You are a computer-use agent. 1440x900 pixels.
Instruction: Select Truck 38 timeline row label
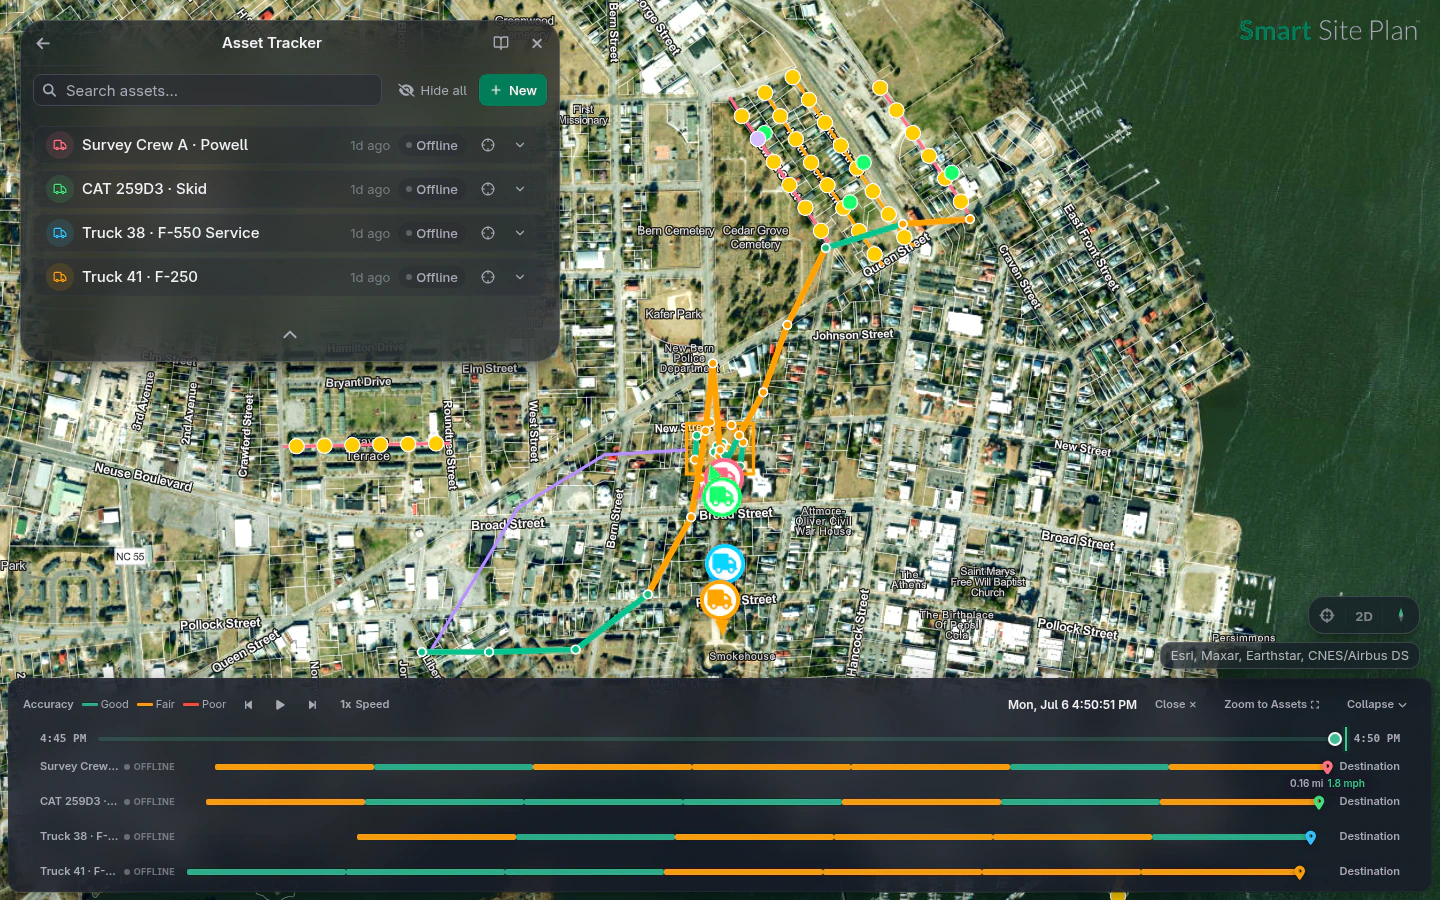click(79, 837)
